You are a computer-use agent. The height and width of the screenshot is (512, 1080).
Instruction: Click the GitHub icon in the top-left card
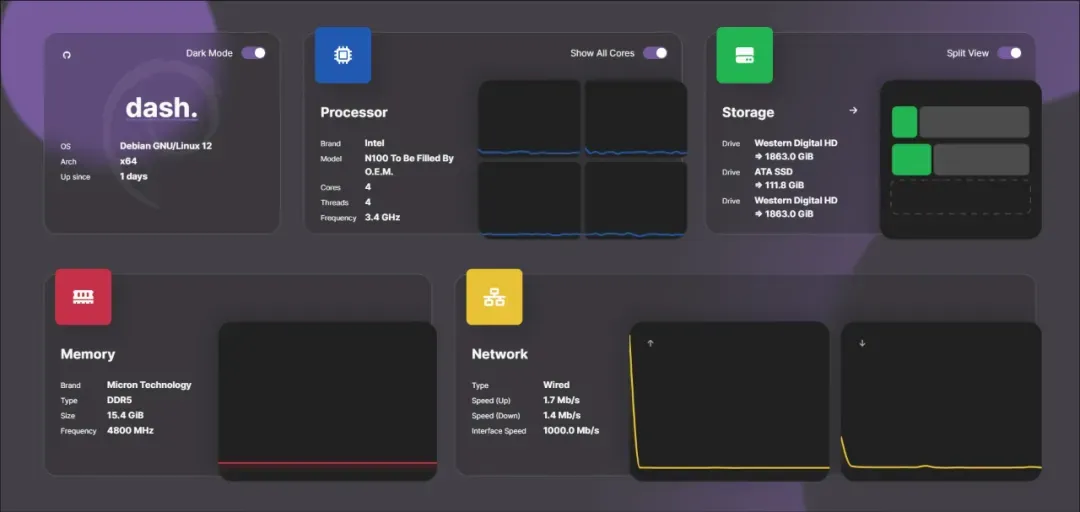67,55
